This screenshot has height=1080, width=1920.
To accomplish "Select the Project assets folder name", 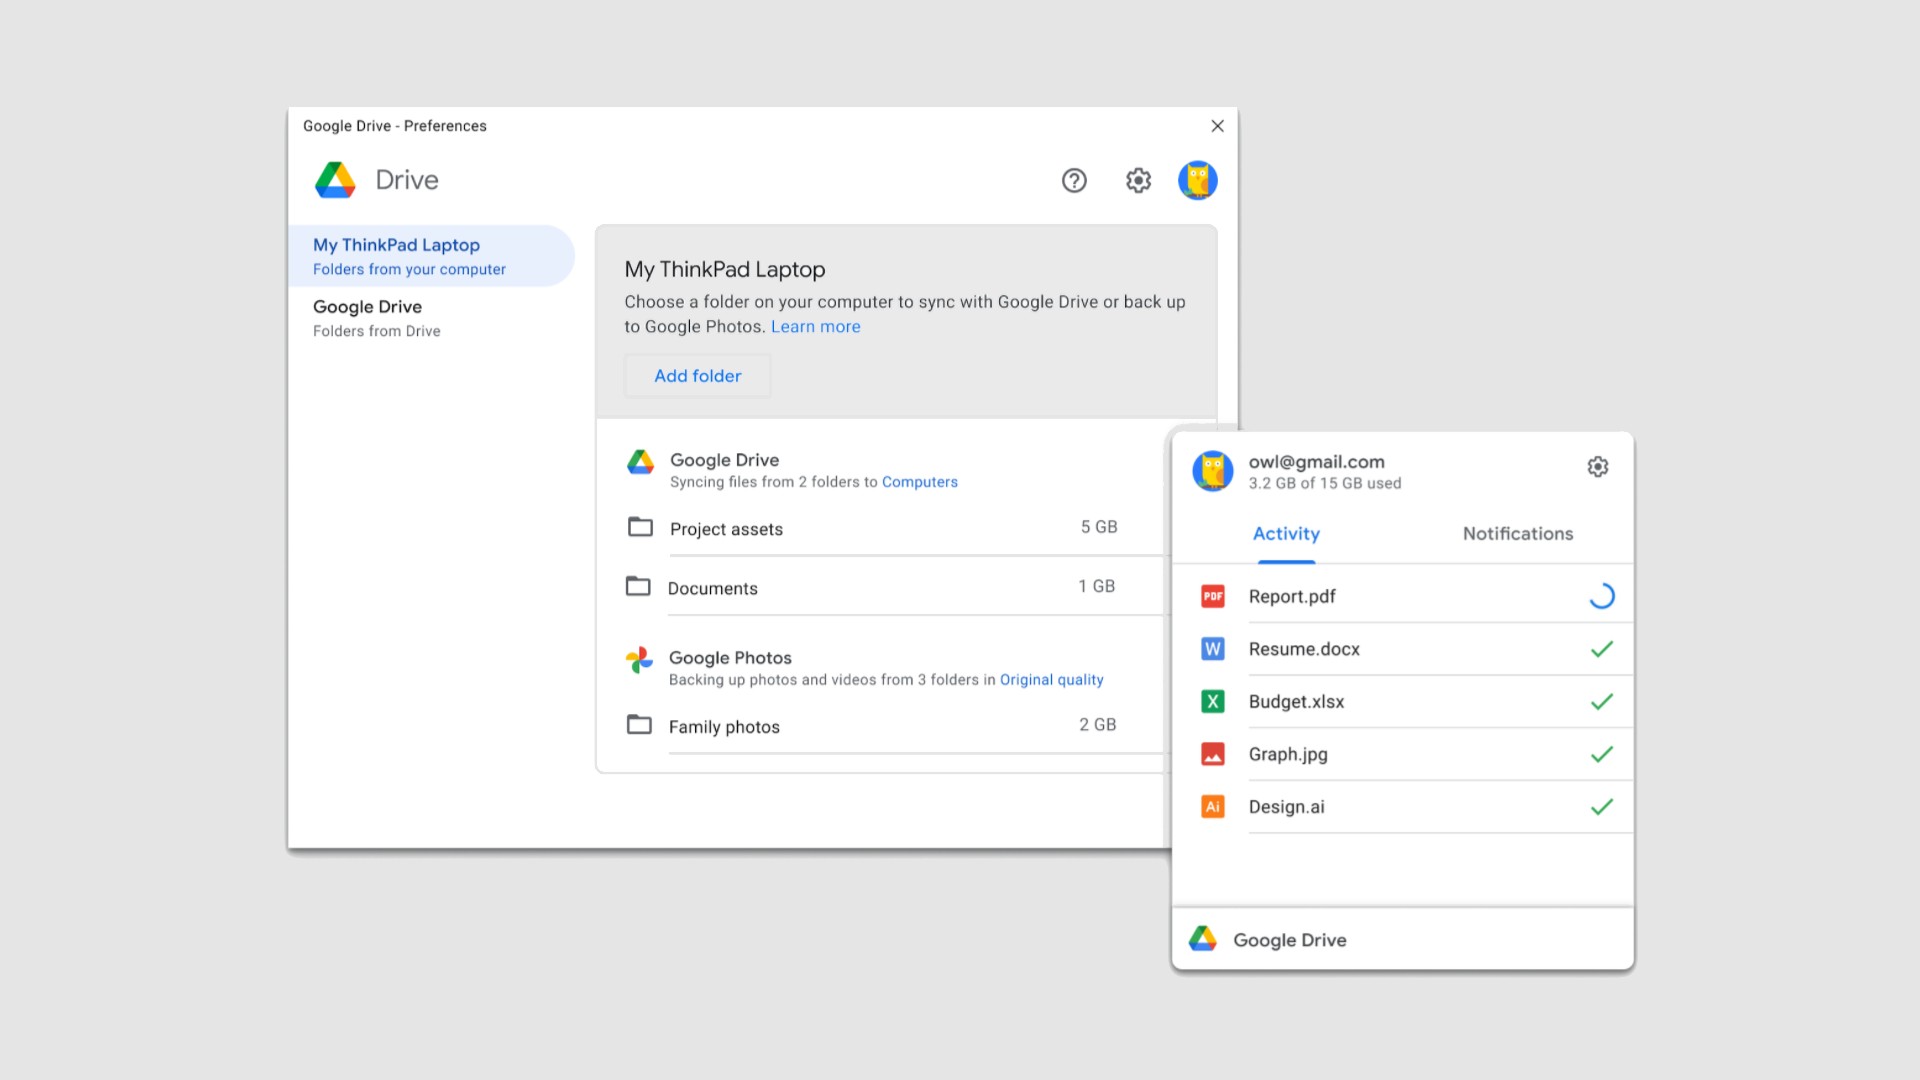I will coord(727,529).
